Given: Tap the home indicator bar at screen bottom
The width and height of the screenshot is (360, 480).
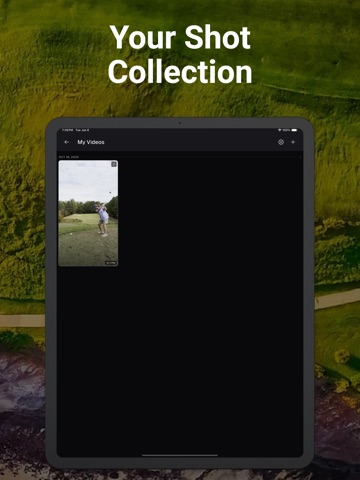Looking at the screenshot, I should click(180, 455).
